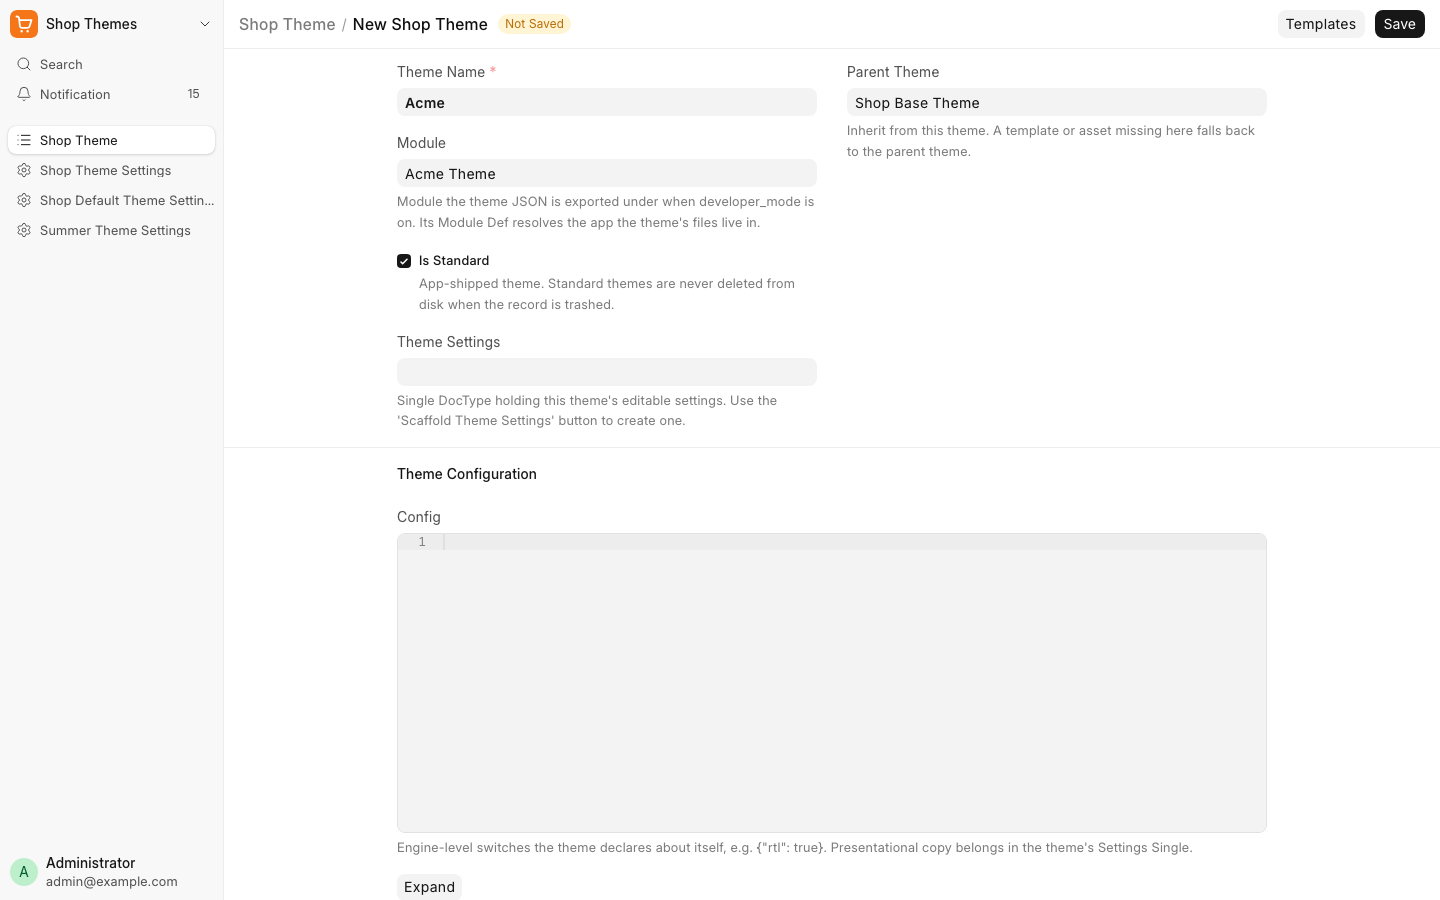Open Summer Theme Settings in sidebar
This screenshot has height=900, width=1440.
tap(111, 230)
